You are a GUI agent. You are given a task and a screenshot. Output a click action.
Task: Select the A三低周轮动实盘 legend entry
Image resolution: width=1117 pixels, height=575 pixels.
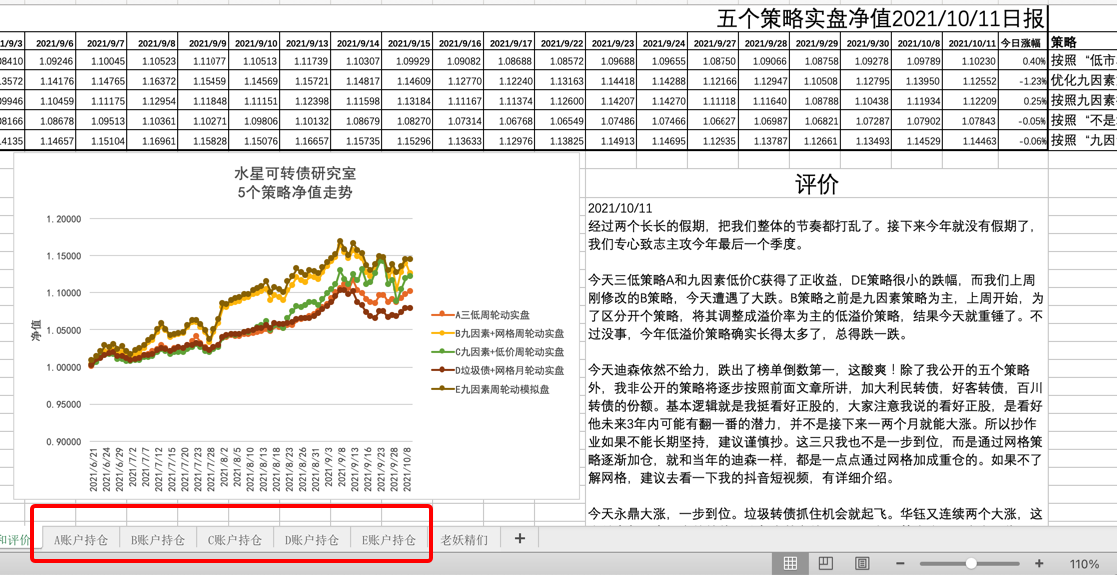click(492, 315)
